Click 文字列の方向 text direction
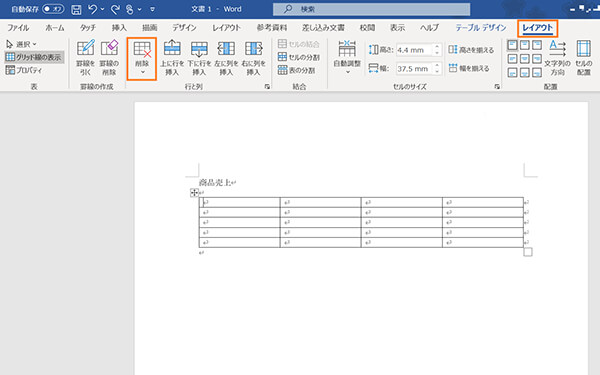Viewport: 600px width, 375px height. coord(557,57)
